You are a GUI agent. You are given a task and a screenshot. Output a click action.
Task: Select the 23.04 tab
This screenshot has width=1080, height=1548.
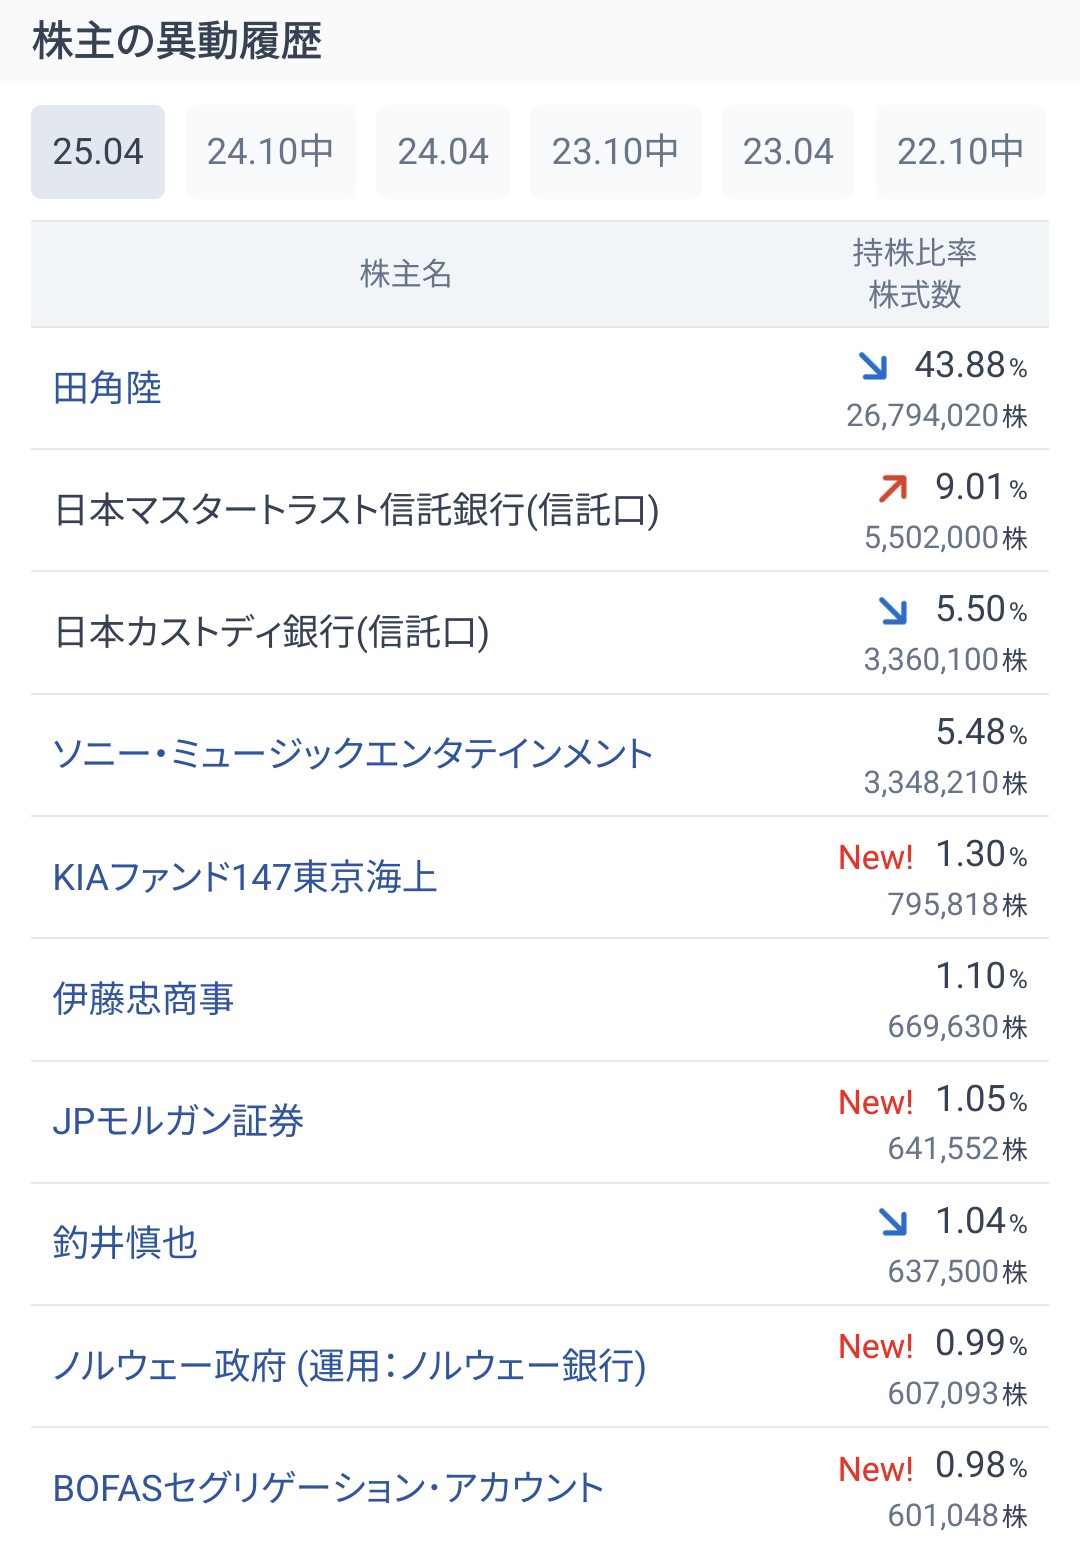coord(788,152)
